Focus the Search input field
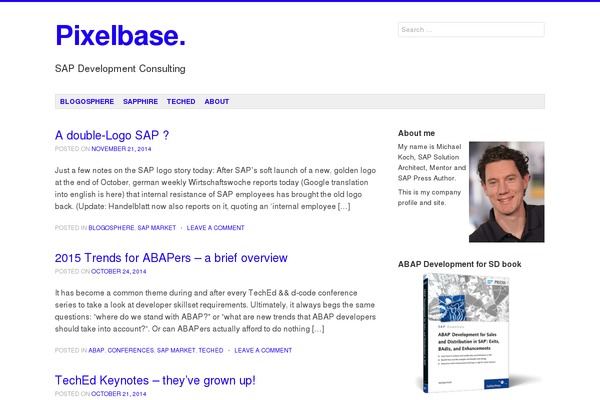The height and width of the screenshot is (400, 600). (x=471, y=29)
